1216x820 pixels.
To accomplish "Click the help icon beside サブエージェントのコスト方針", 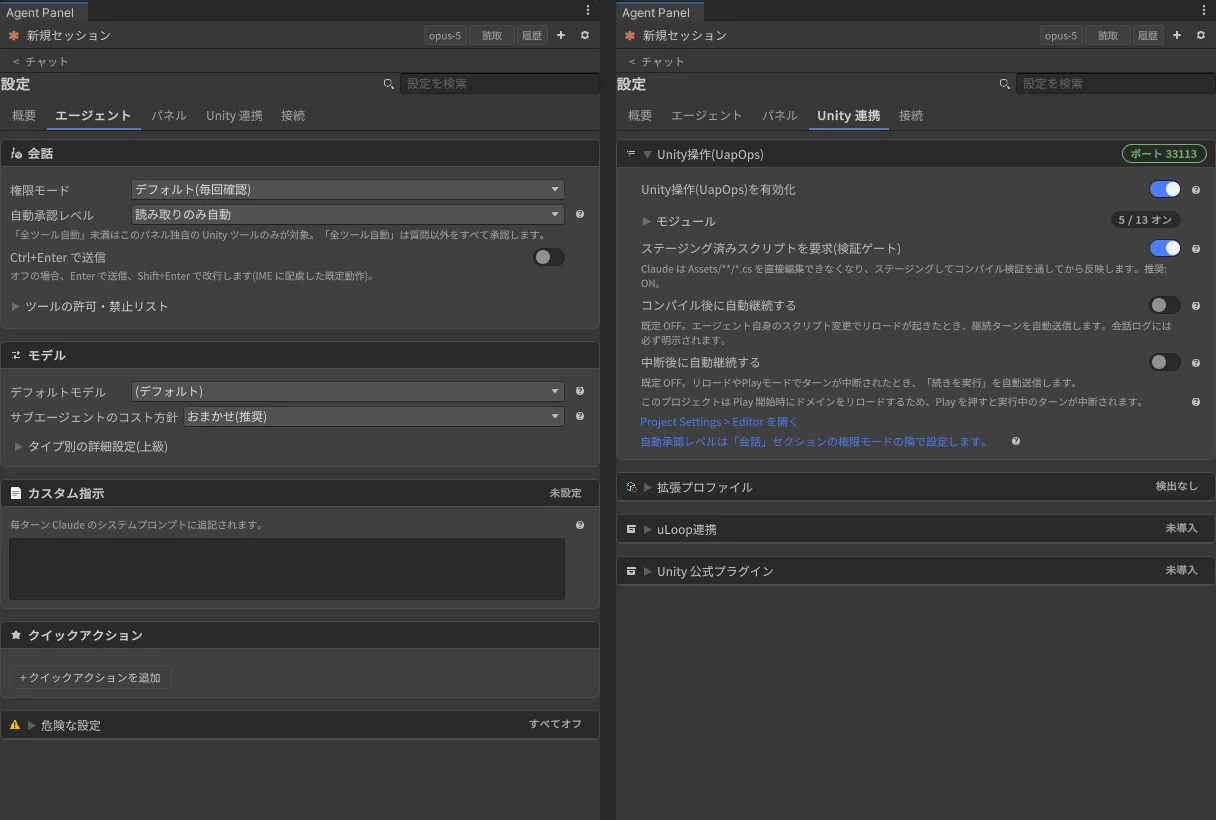I will 580,416.
